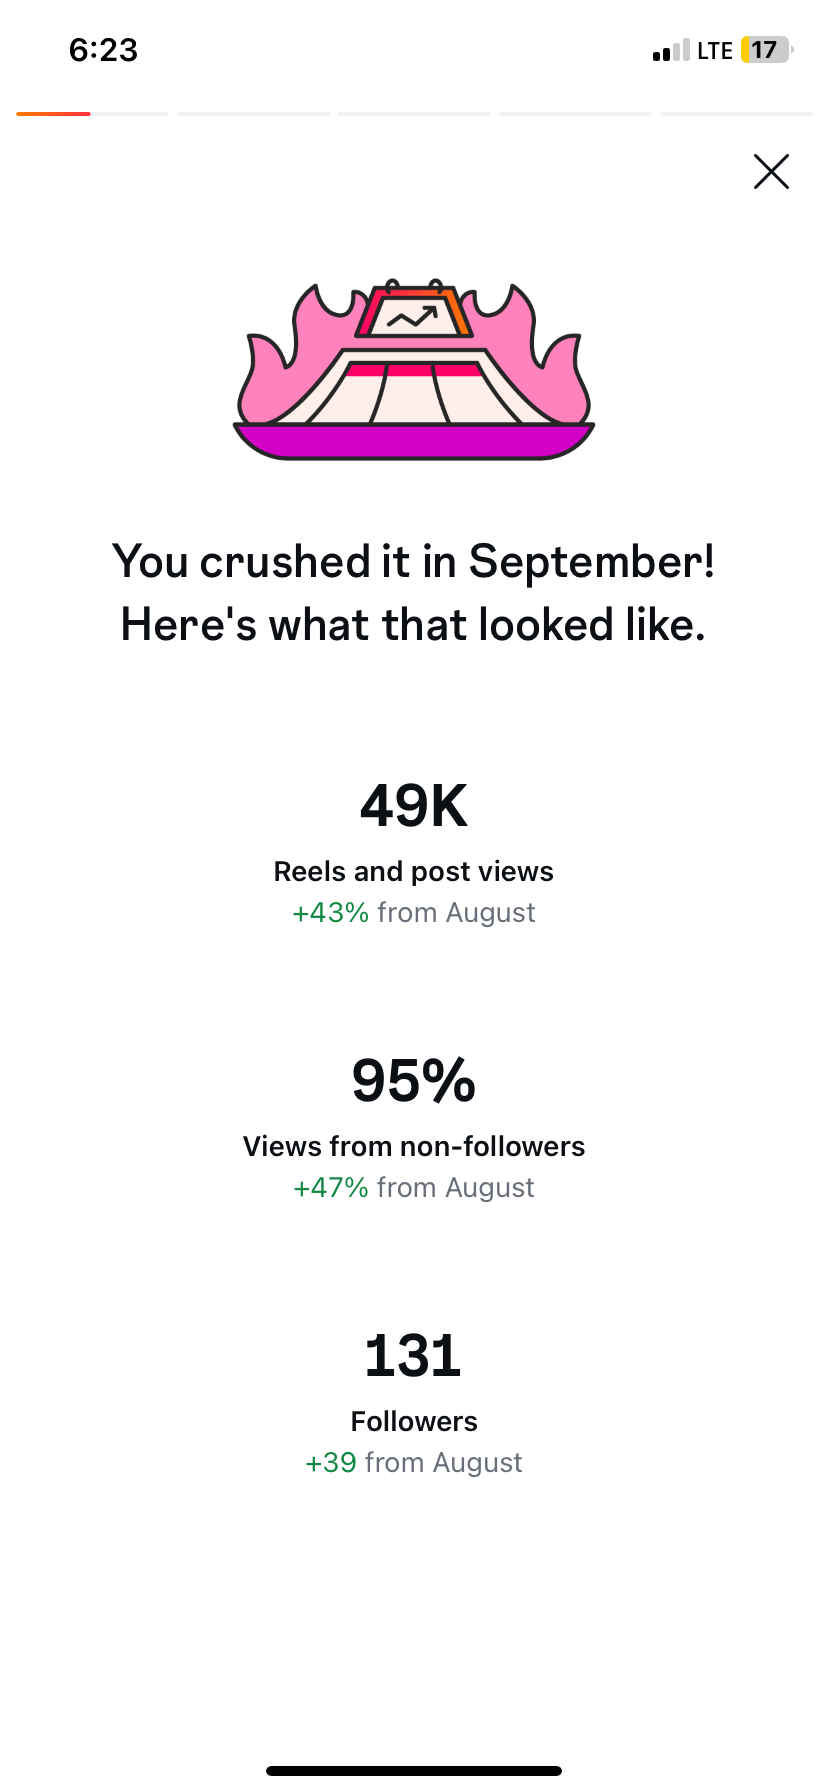Open the Reels and post views label

(x=414, y=872)
